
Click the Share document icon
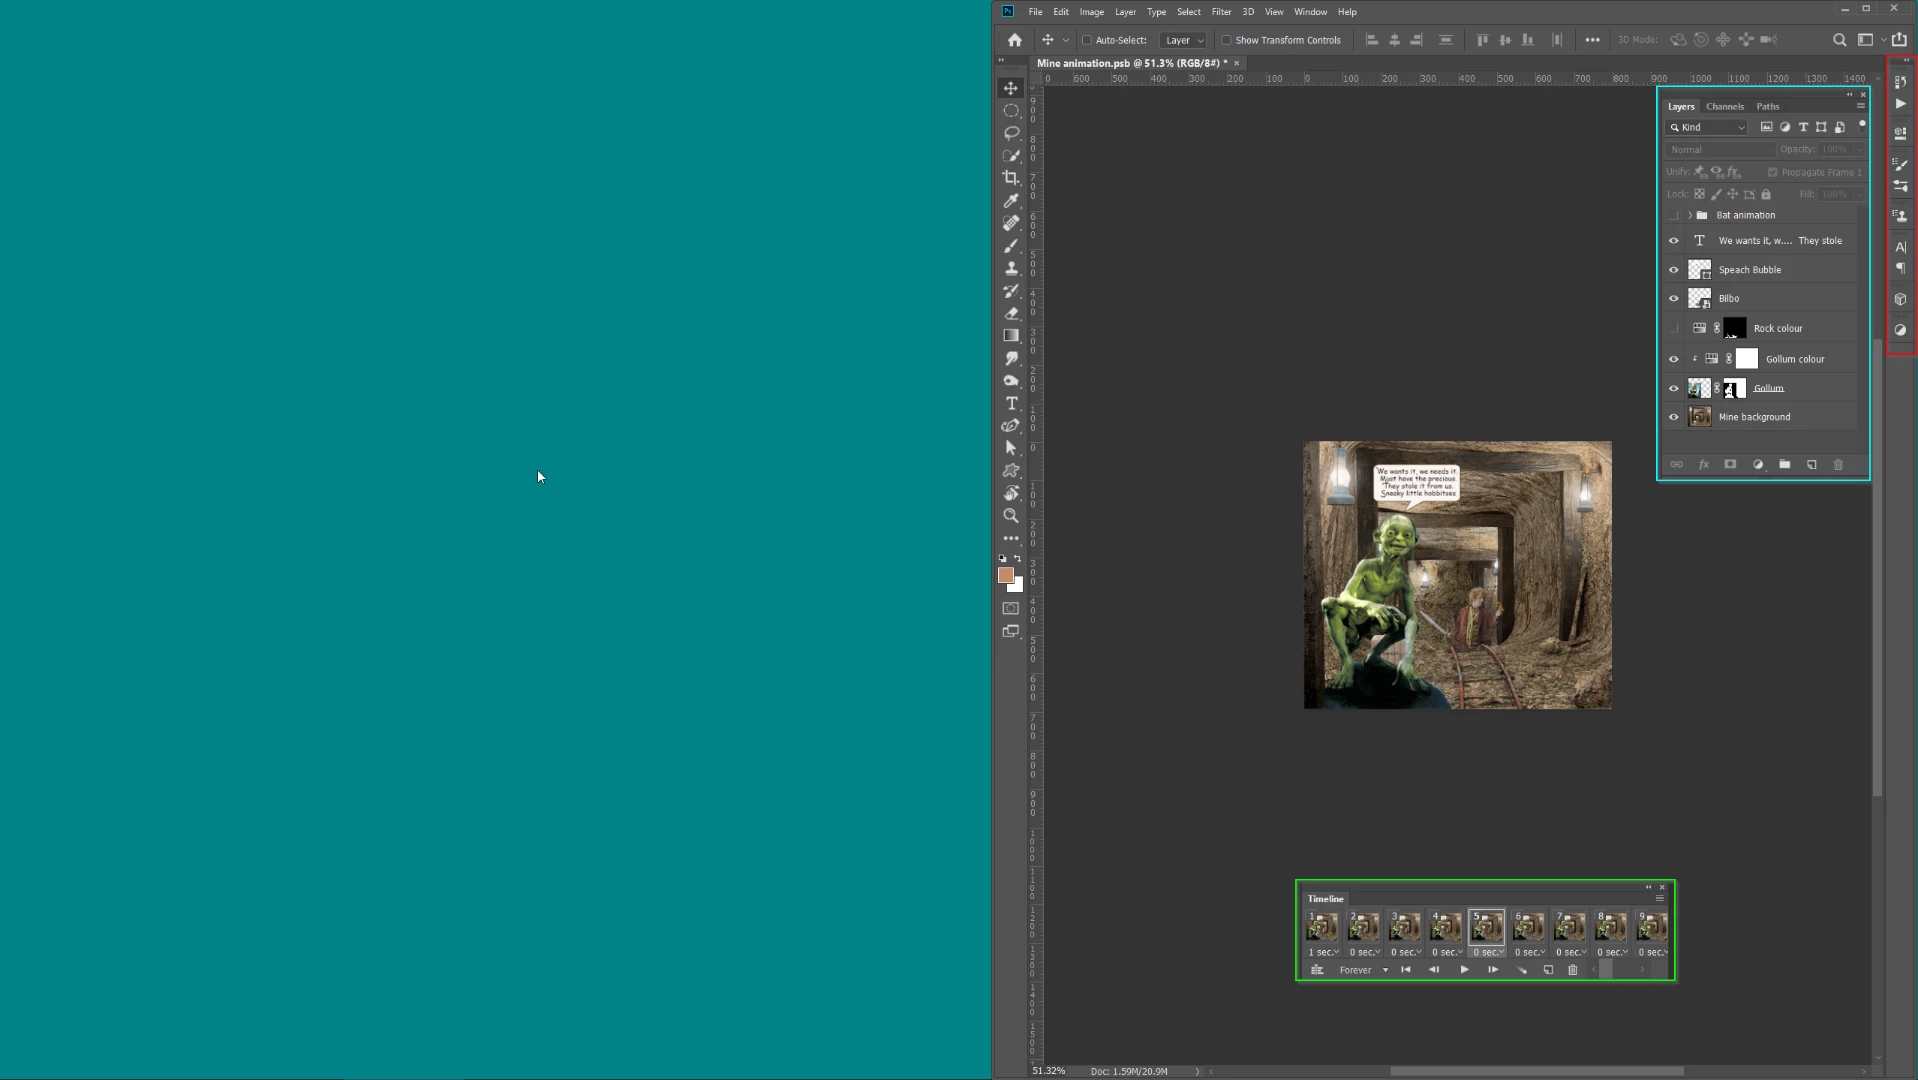click(x=1899, y=40)
